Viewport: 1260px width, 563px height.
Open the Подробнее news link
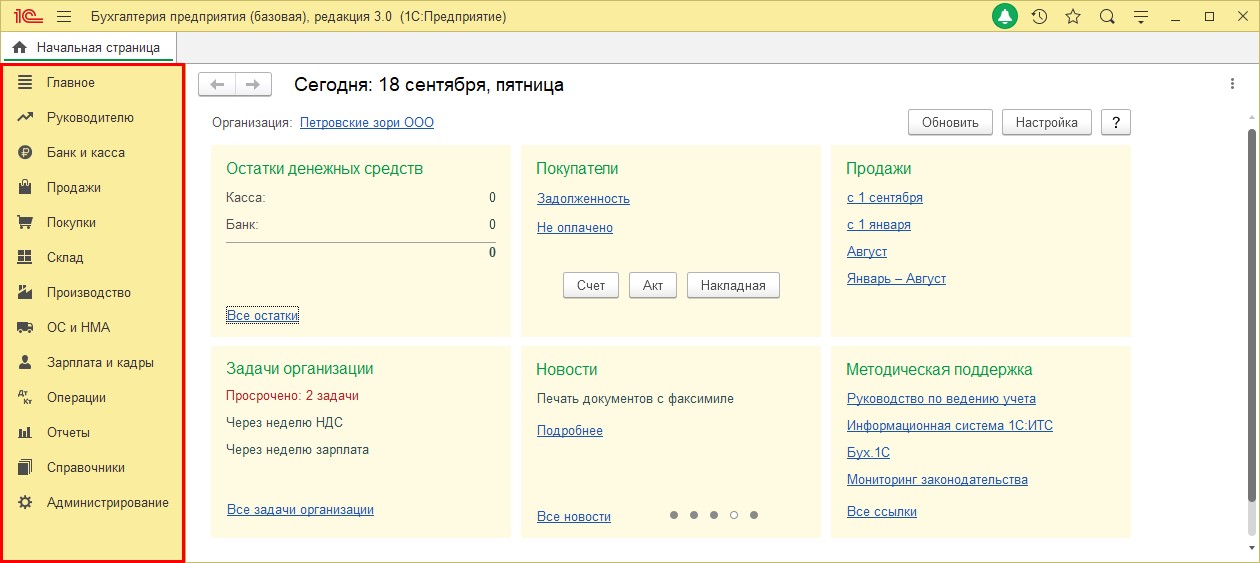[x=570, y=430]
